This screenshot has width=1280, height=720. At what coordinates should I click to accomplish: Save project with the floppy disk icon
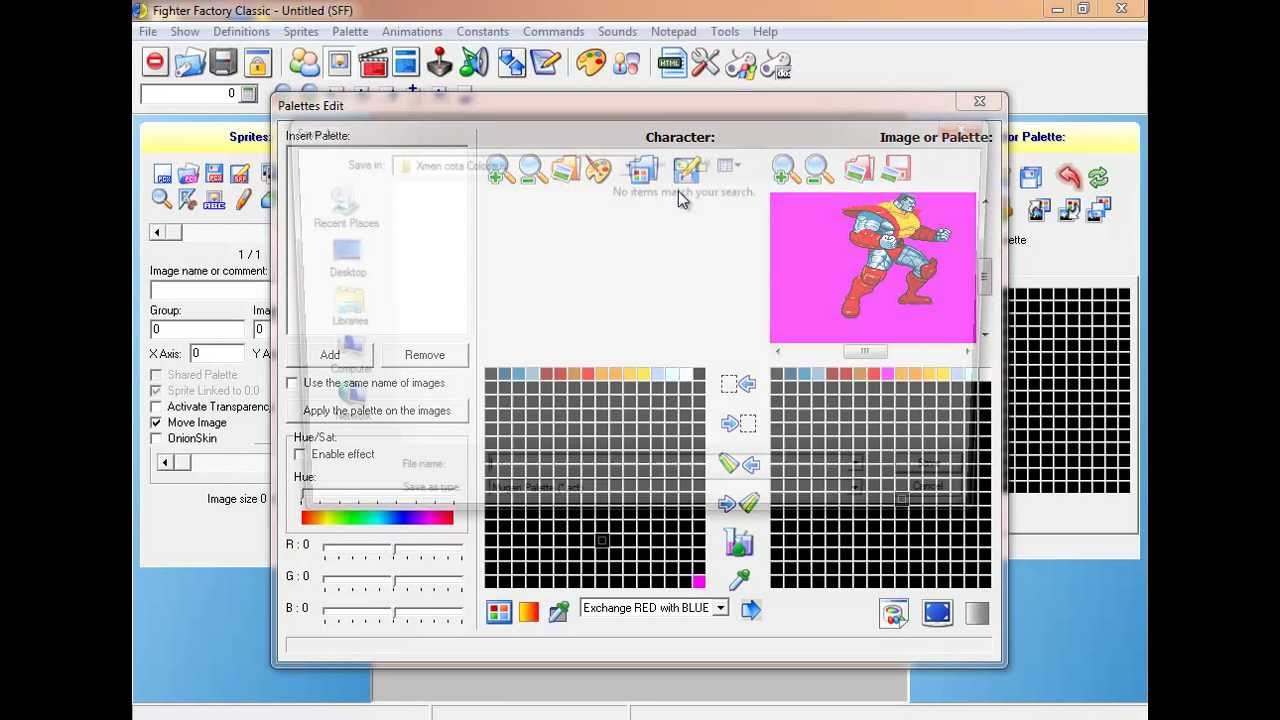click(223, 63)
